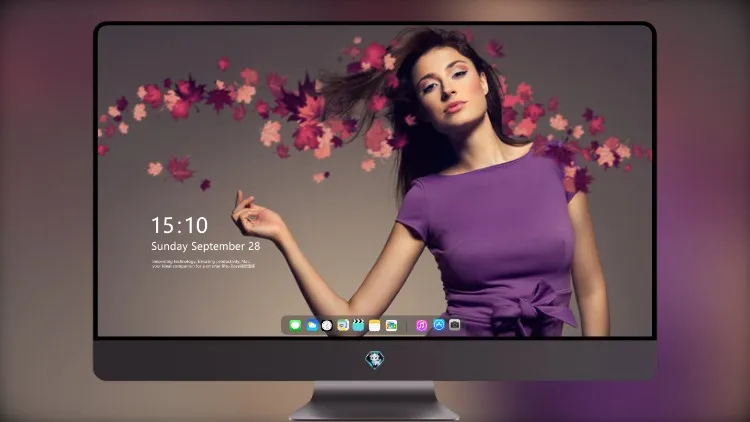Open the gray Camera app in the dock
Viewport: 750px width, 422px height.
point(454,325)
